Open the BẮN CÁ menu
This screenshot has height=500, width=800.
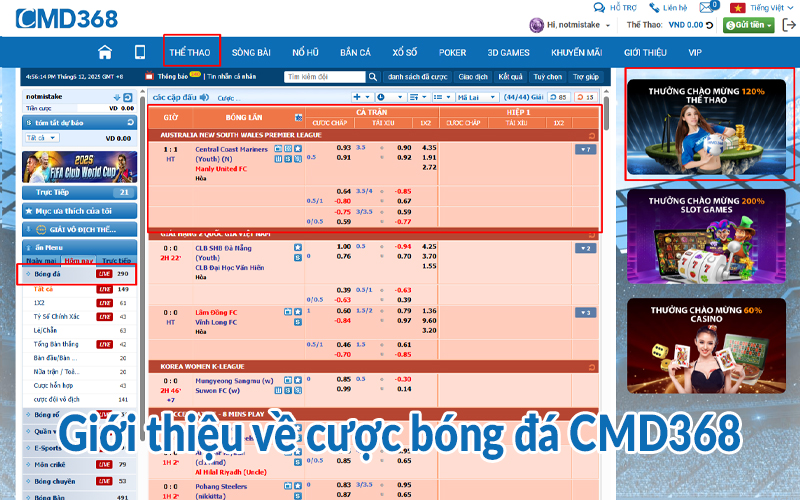coord(355,52)
